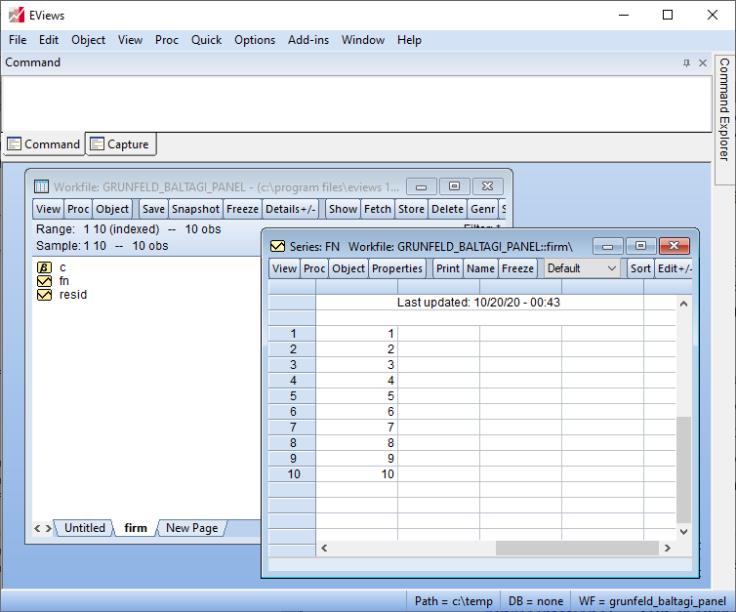
Task: Pin the Command window using pushpin icon
Action: tap(686, 63)
